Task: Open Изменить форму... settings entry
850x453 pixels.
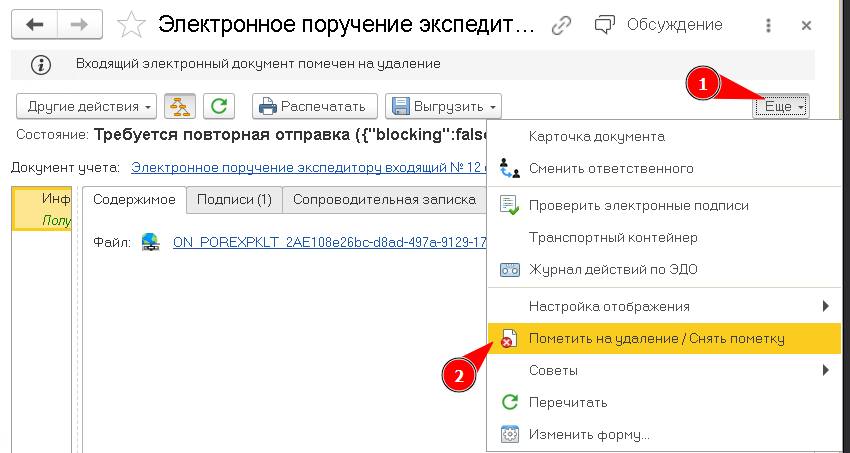Action: tap(664, 435)
